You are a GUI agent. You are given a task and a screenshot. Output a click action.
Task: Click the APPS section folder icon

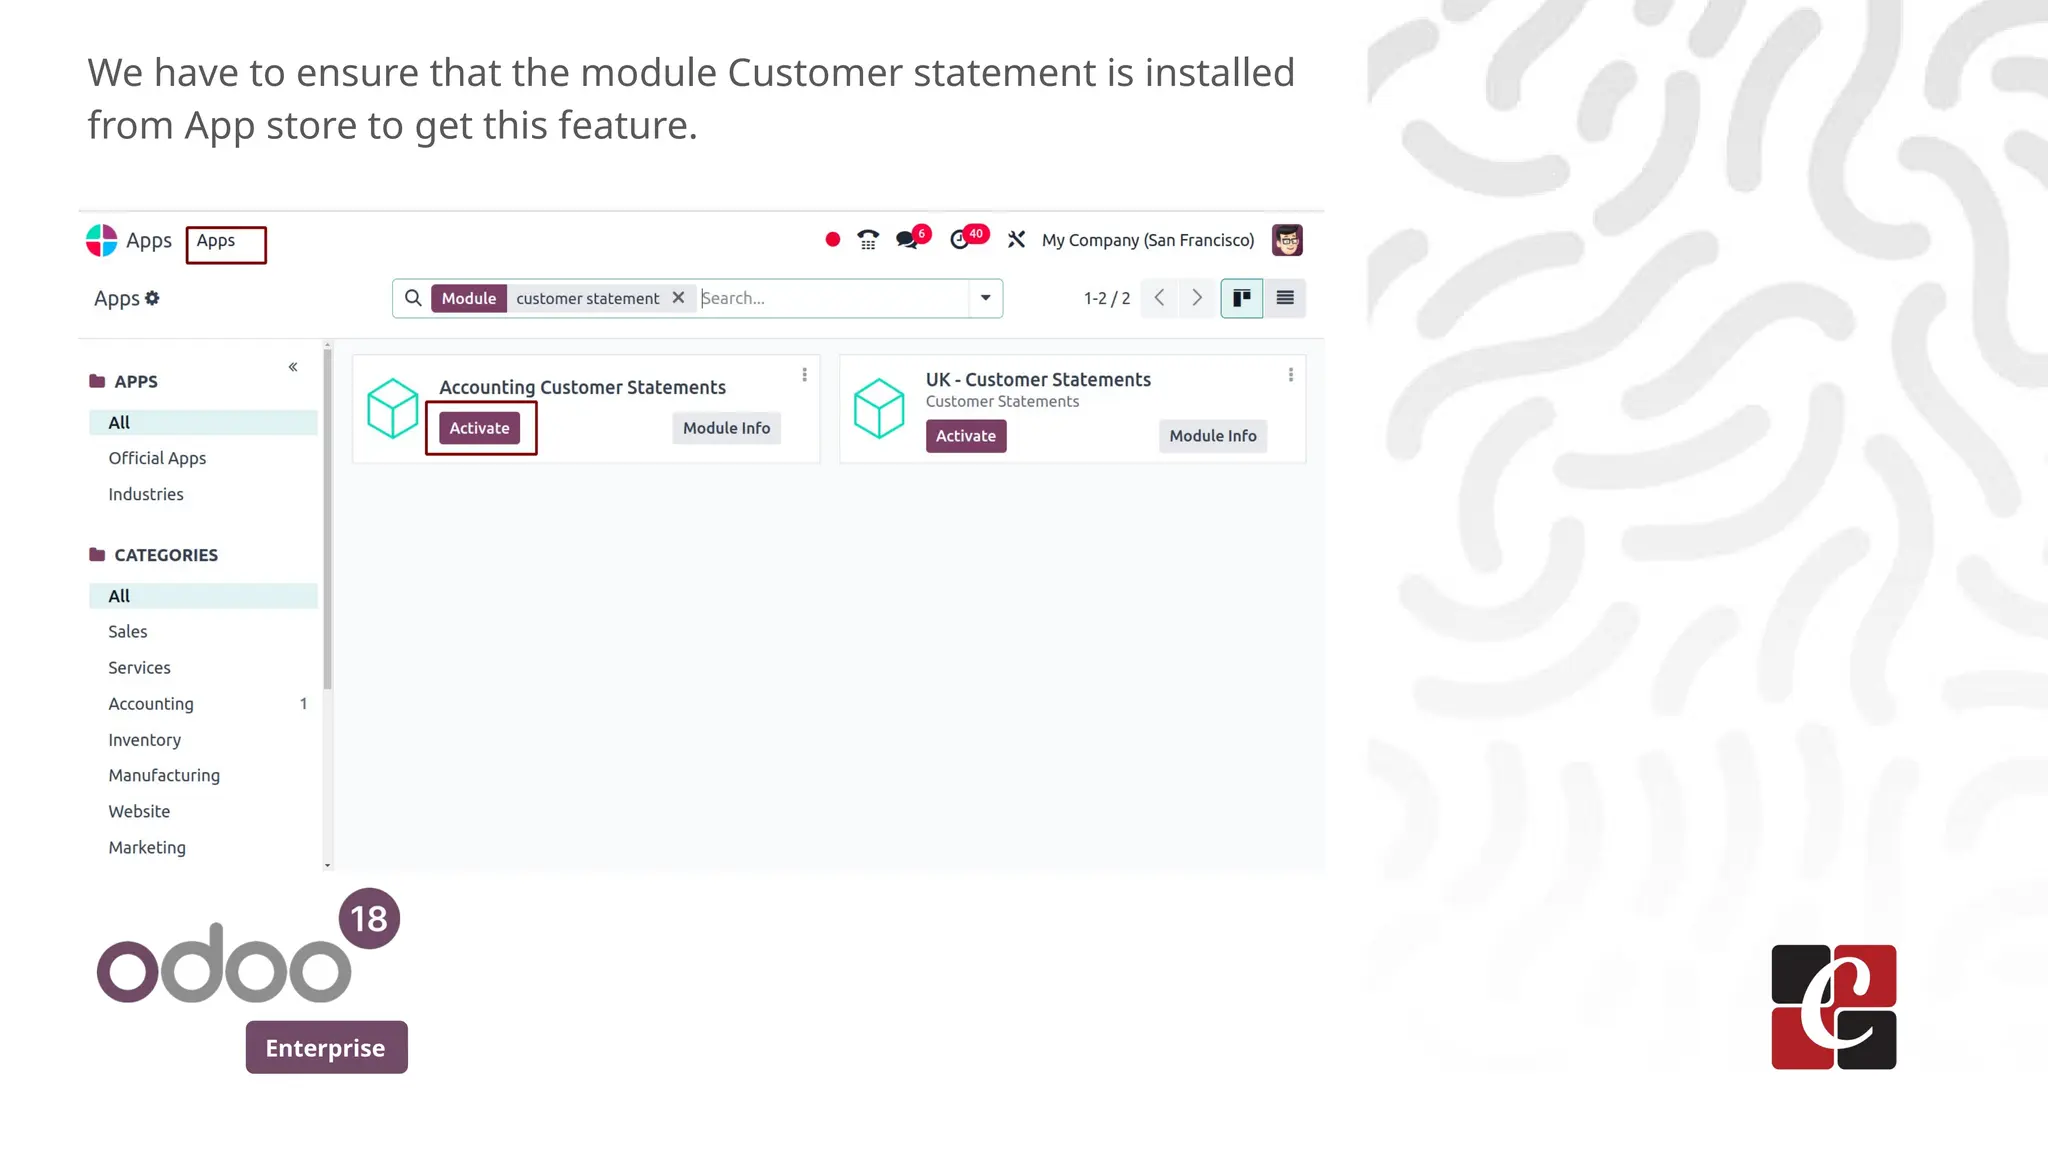pos(97,381)
